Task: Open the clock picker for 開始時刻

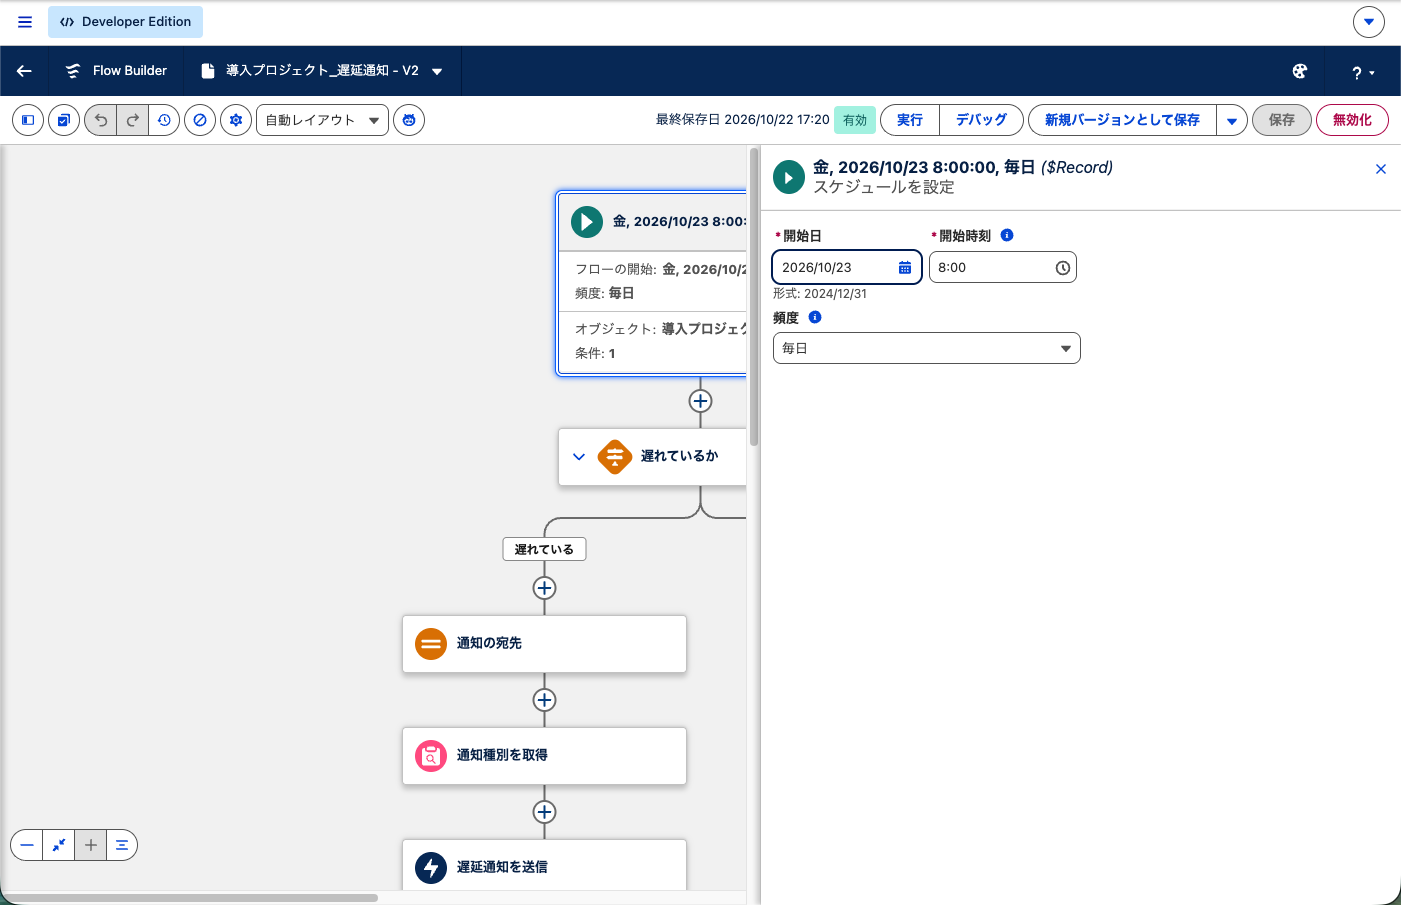Action: coord(1062,268)
